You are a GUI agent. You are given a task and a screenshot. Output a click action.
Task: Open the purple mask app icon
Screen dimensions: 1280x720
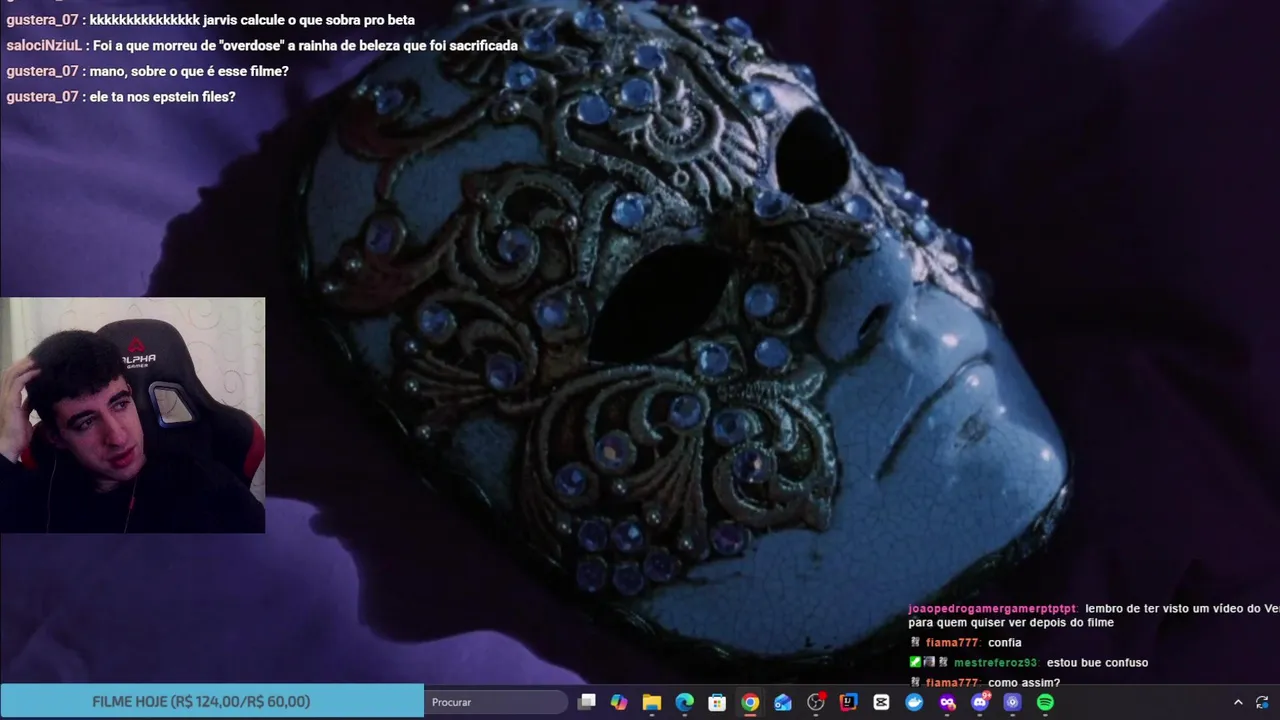pyautogui.click(x=947, y=702)
